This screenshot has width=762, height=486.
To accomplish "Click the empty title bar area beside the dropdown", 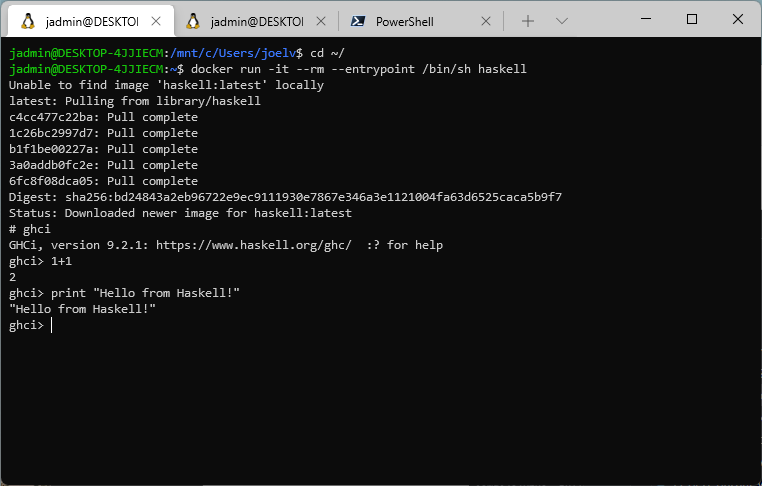I will tap(598, 20).
